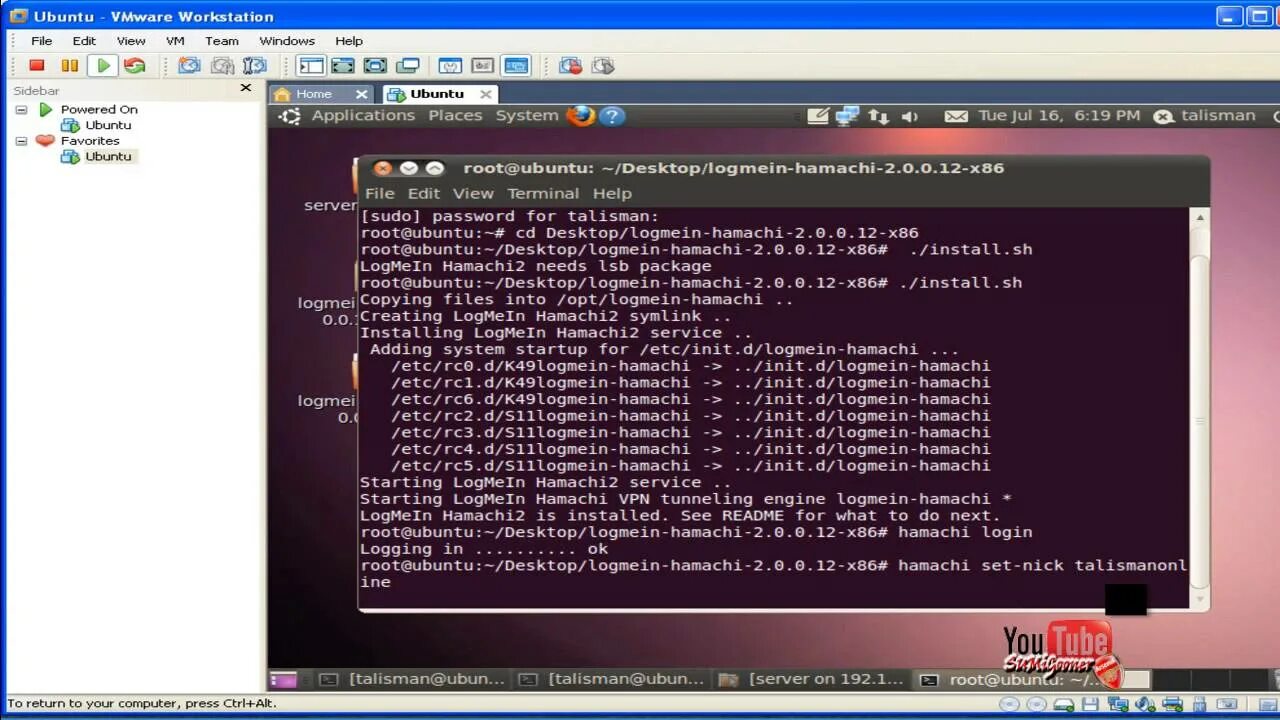Viewport: 1280px width, 720px height.
Task: Click the Unity mode toolbar icon
Action: 407,66
